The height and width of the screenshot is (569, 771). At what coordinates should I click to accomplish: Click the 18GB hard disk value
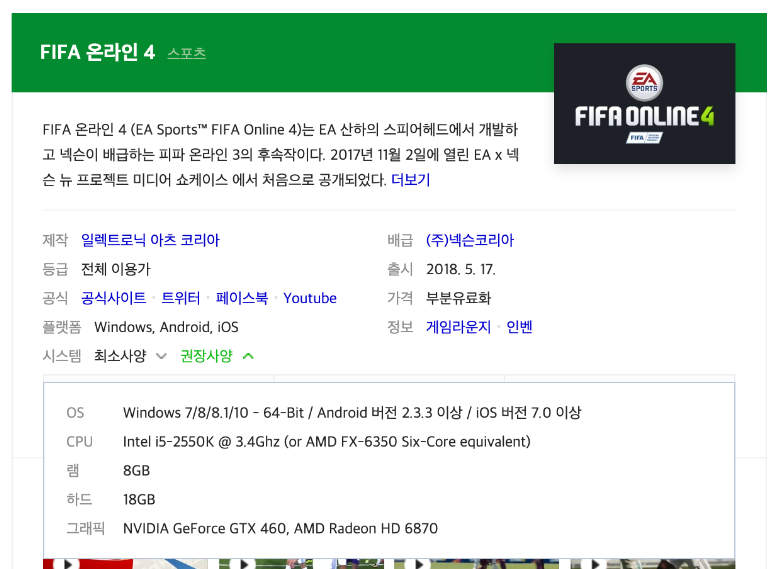click(x=139, y=500)
